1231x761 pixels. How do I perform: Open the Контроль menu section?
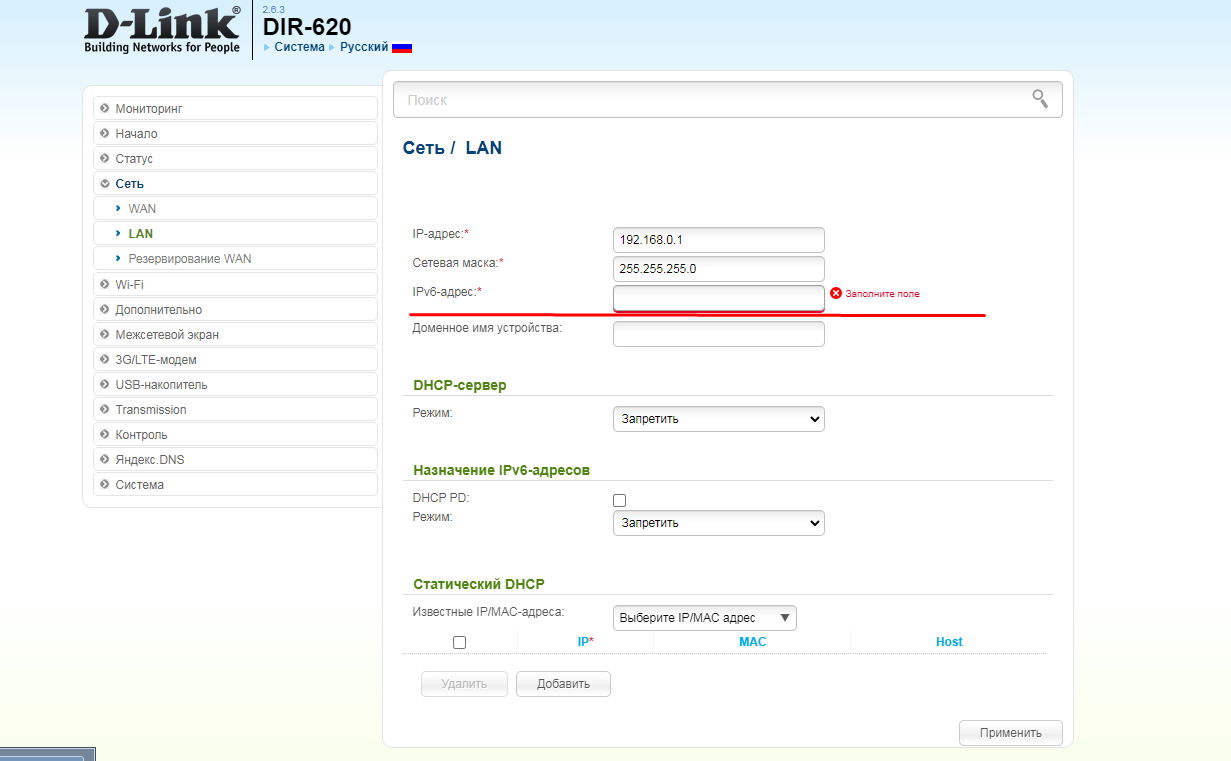pos(235,434)
